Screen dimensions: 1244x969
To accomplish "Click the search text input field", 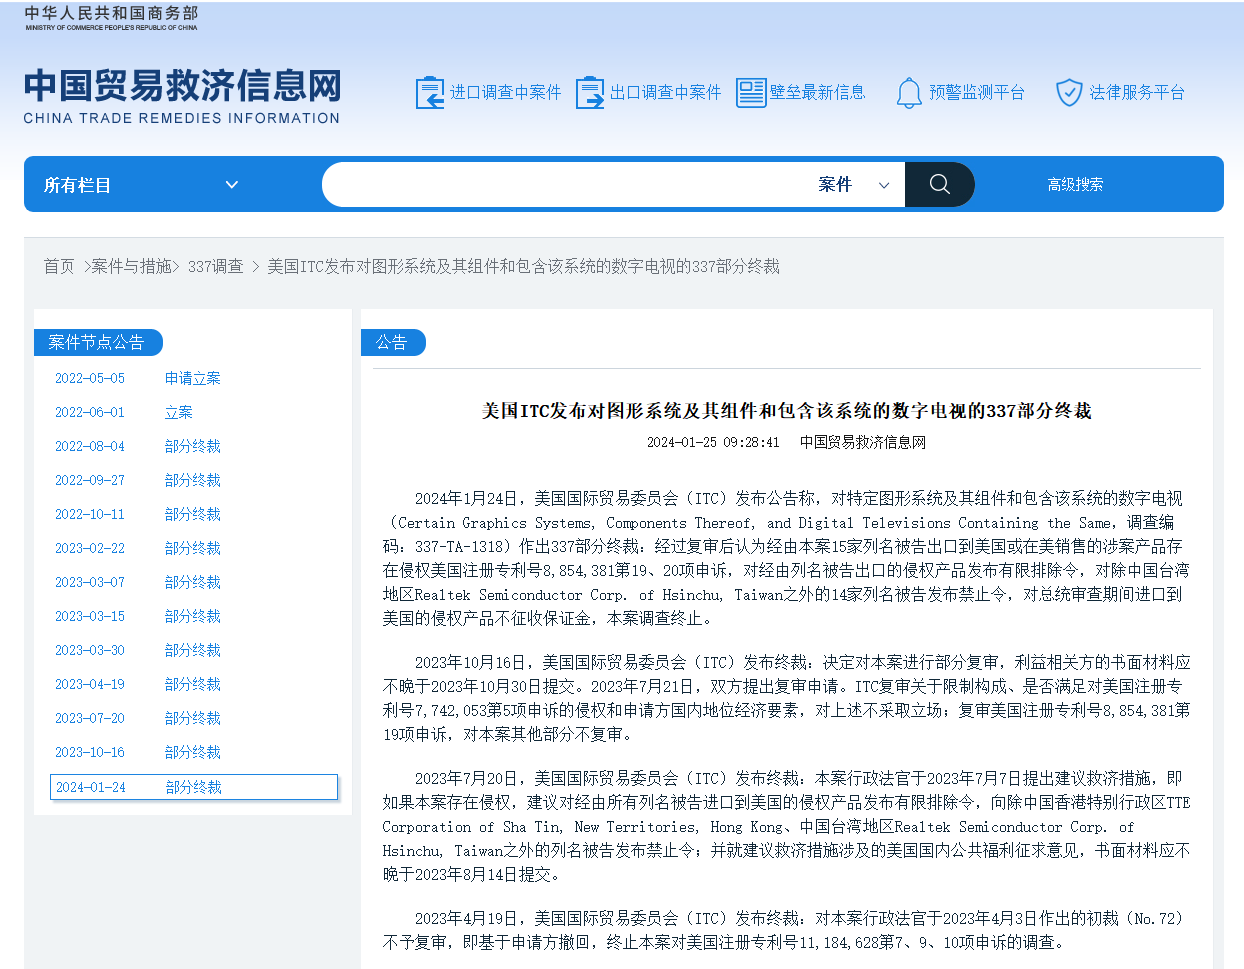I will 565,185.
